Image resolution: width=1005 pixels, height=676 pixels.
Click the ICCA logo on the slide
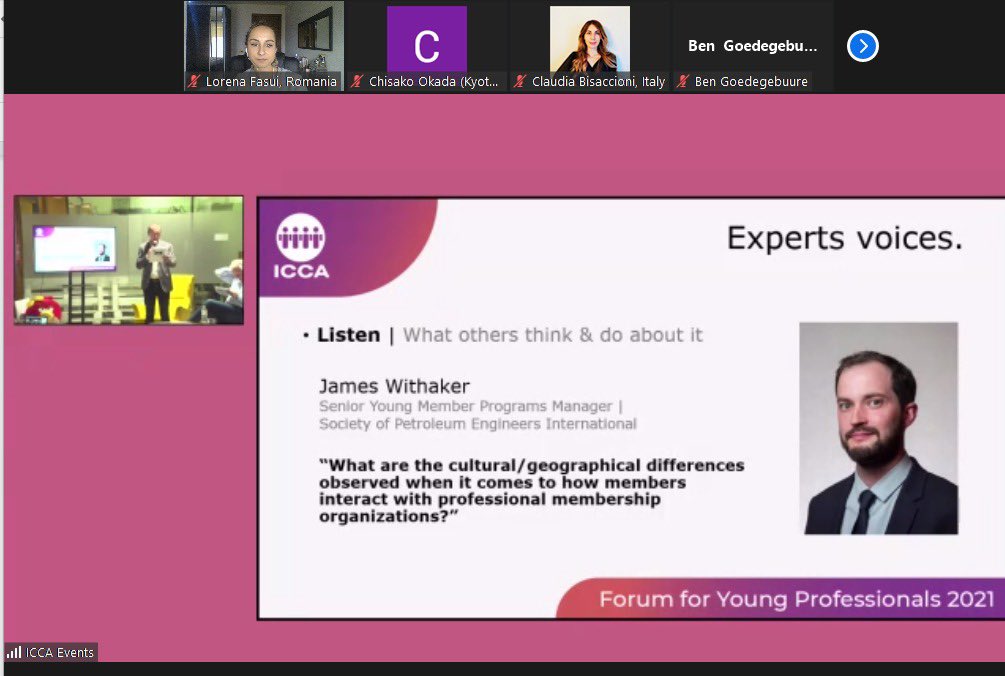point(301,246)
